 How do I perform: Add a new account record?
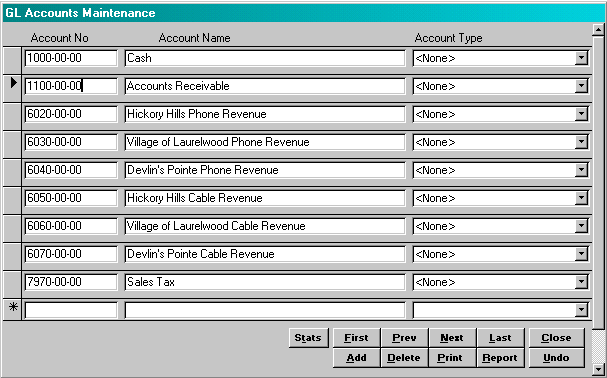[x=357, y=358]
